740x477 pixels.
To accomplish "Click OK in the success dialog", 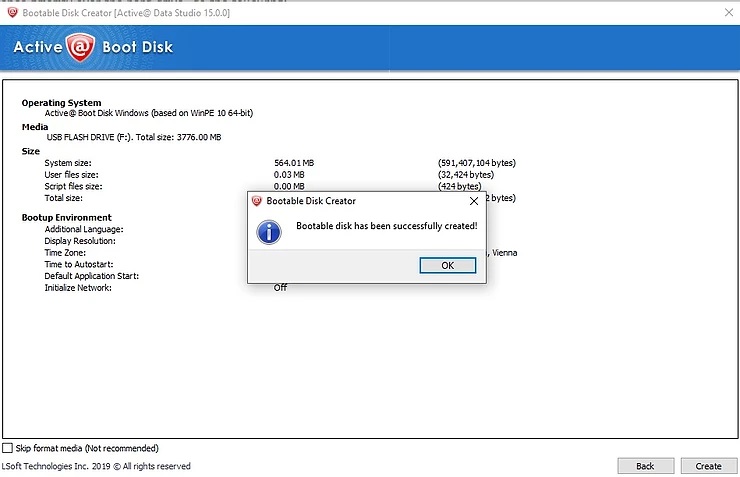I will point(447,265).
